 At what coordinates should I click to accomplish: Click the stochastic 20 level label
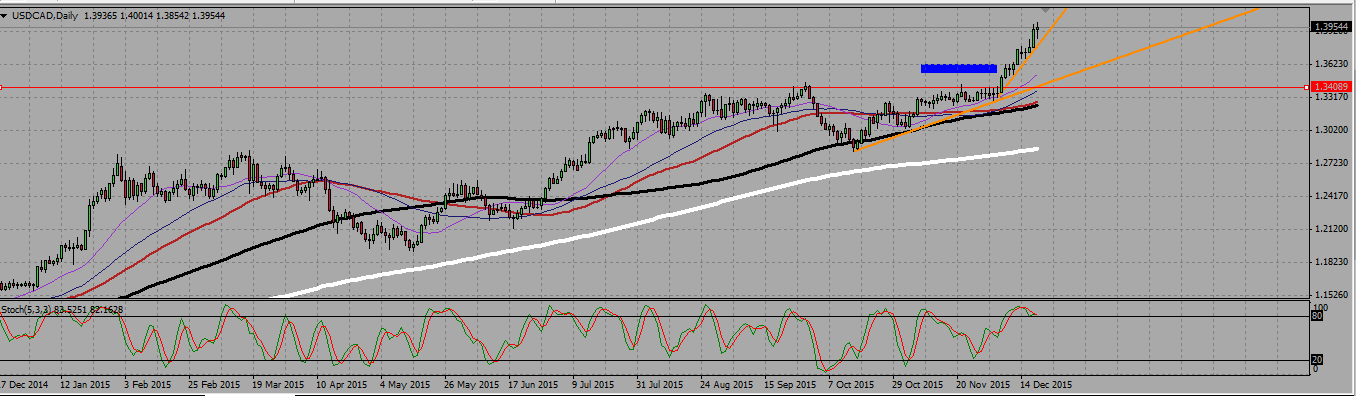pyautogui.click(x=1317, y=360)
